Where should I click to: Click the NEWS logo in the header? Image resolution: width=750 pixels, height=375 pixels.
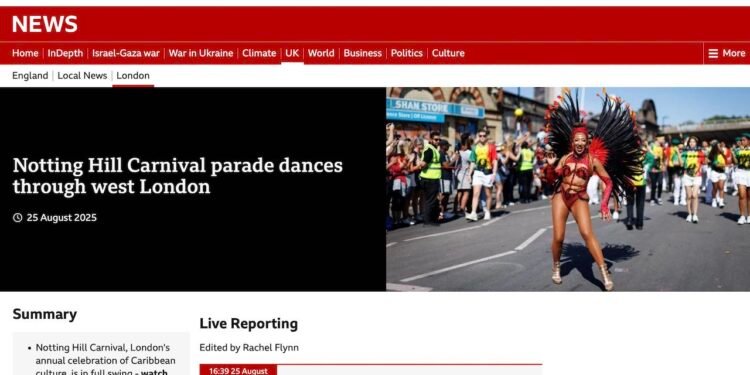(x=44, y=24)
